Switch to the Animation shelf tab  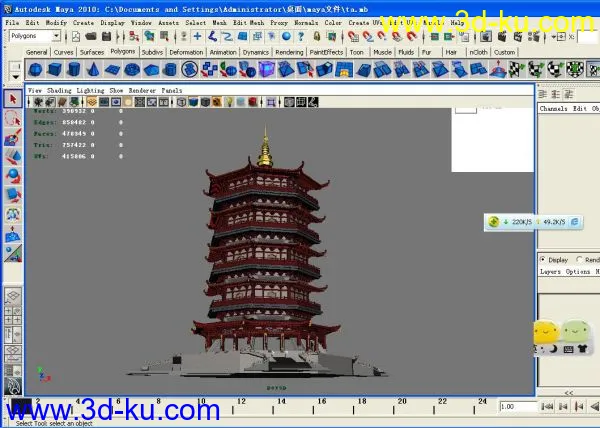coord(223,52)
